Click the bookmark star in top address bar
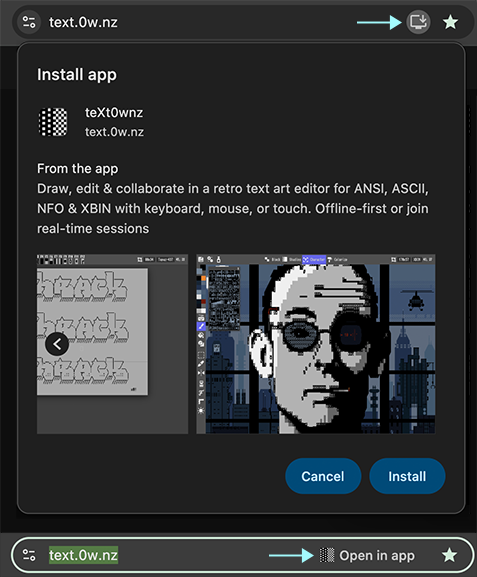 pyautogui.click(x=450, y=22)
